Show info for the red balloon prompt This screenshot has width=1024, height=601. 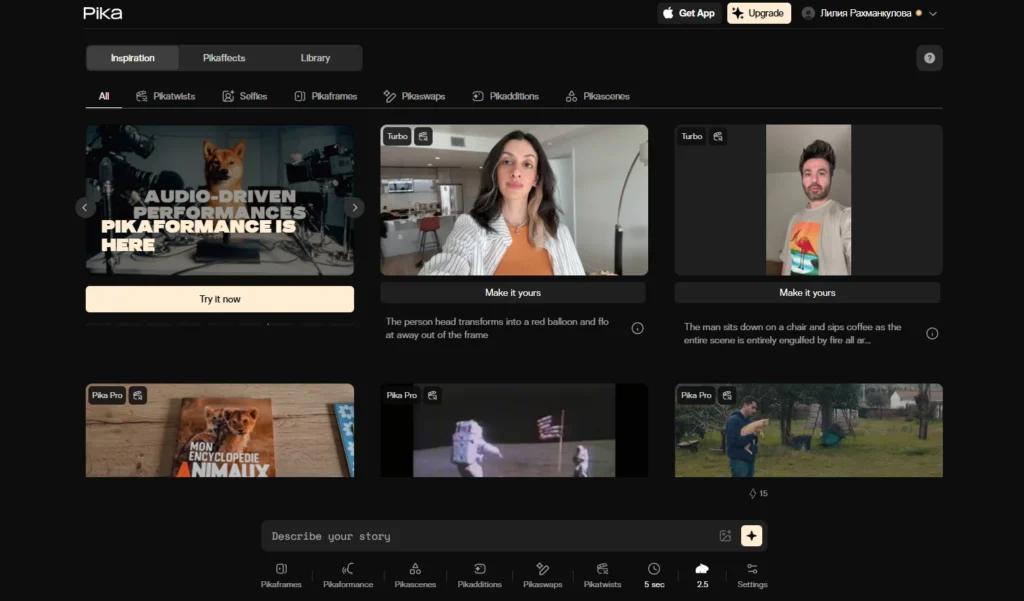coord(637,329)
